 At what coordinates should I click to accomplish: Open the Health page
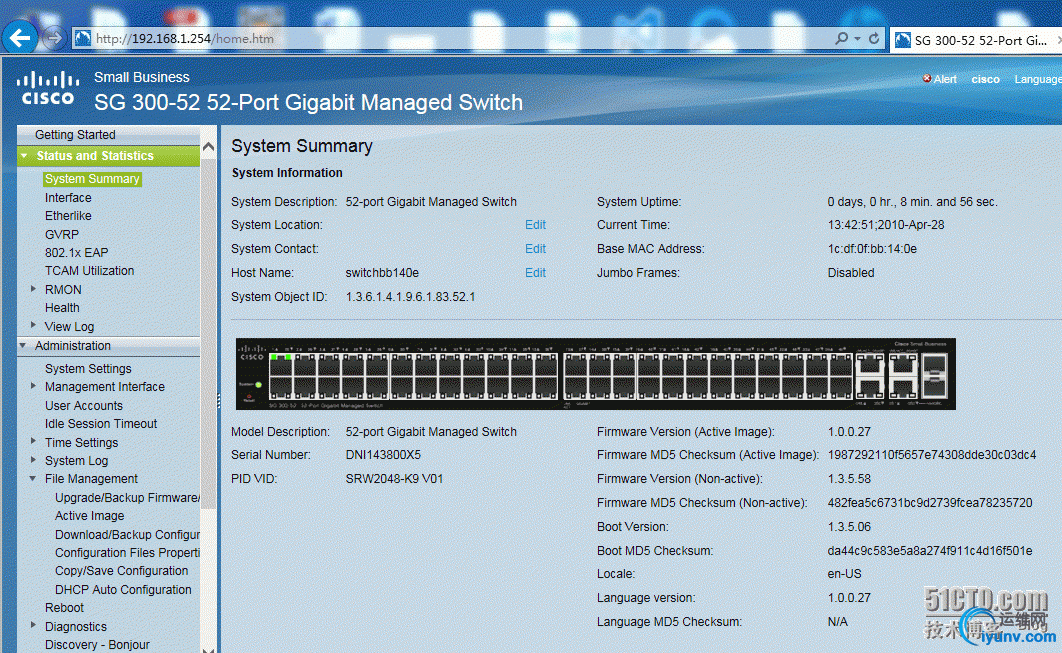tap(62, 308)
